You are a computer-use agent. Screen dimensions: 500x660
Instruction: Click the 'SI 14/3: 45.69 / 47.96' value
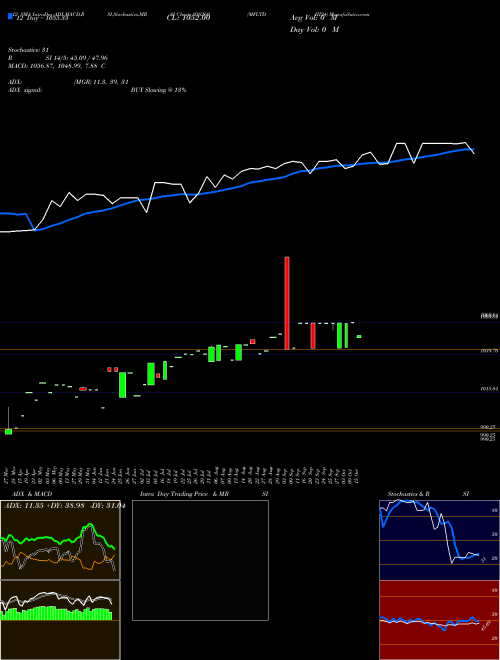pyautogui.click(x=77, y=58)
